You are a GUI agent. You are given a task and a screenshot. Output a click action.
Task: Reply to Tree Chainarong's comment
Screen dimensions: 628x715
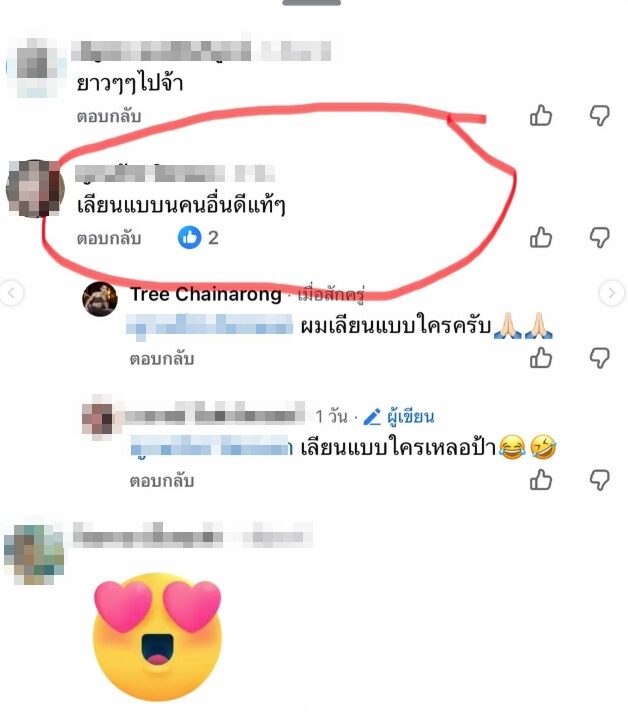[x=162, y=358]
